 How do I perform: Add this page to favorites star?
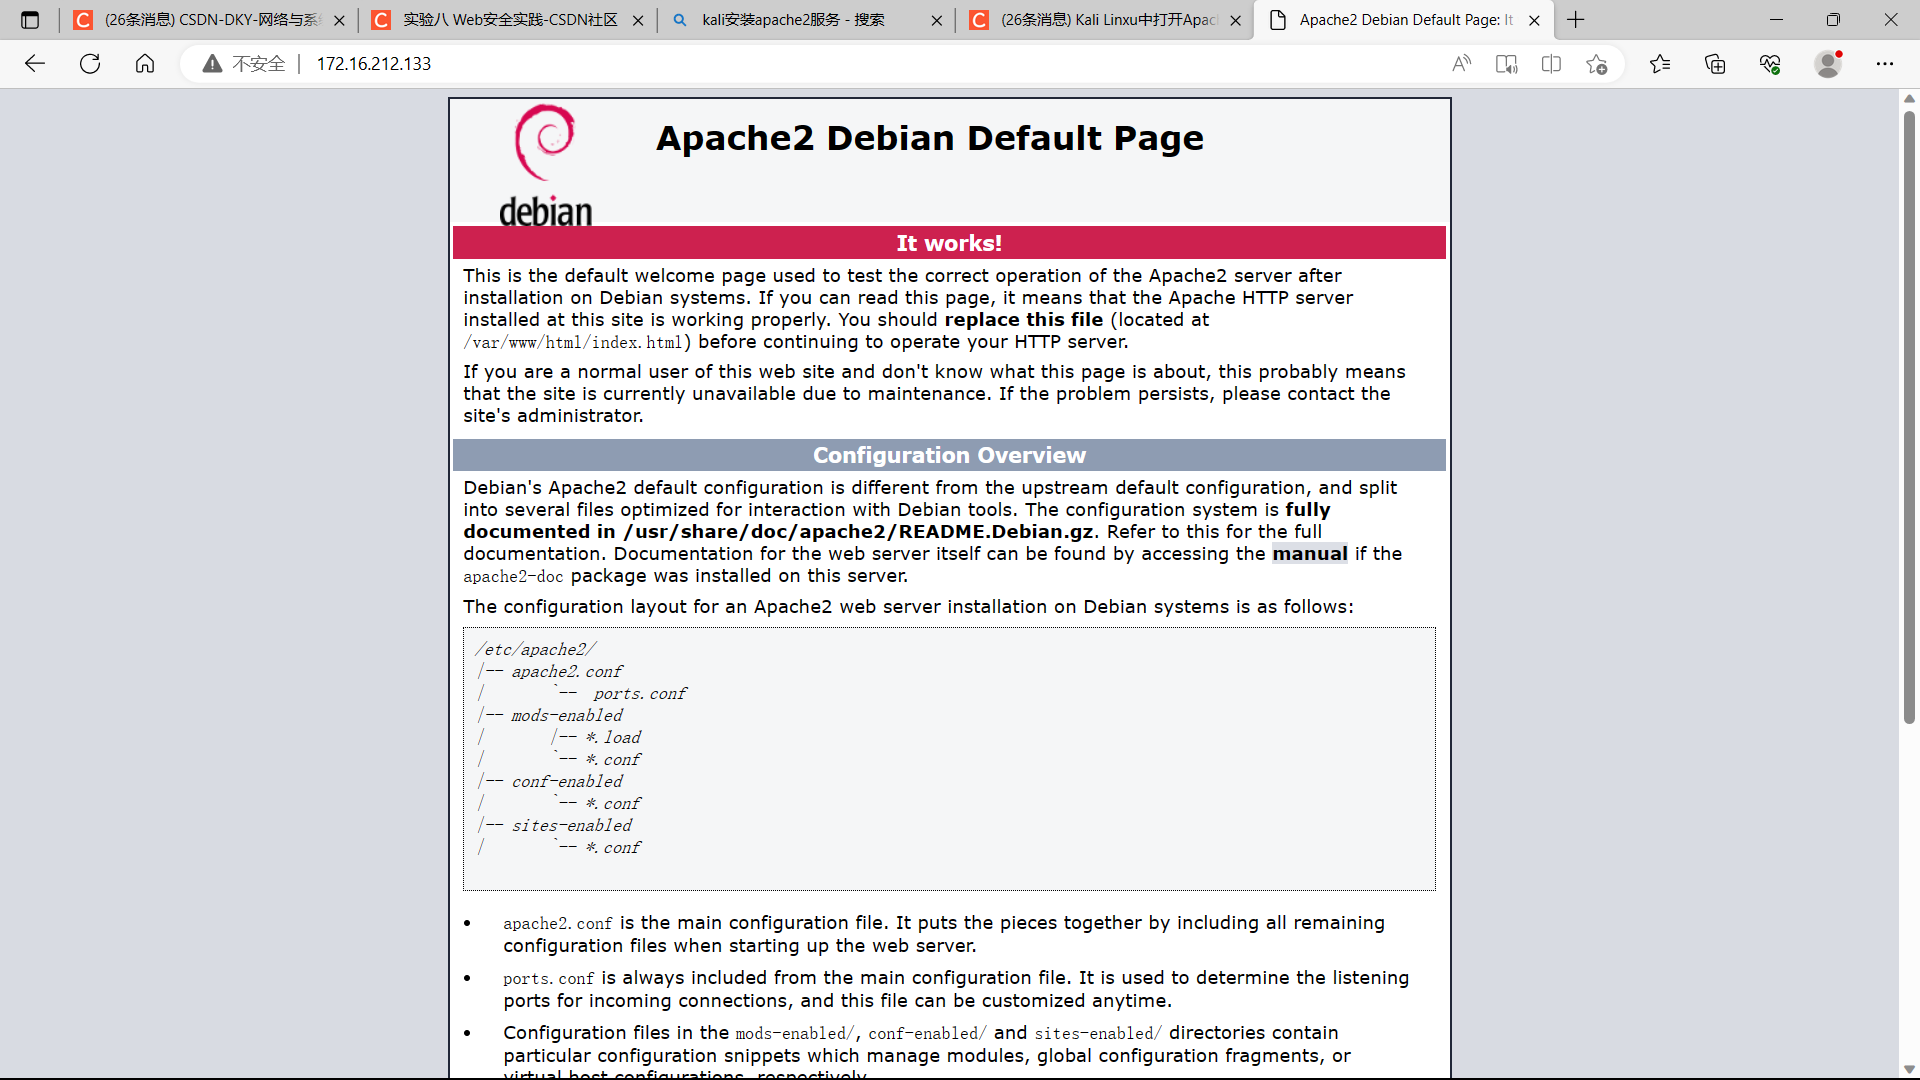tap(1597, 64)
